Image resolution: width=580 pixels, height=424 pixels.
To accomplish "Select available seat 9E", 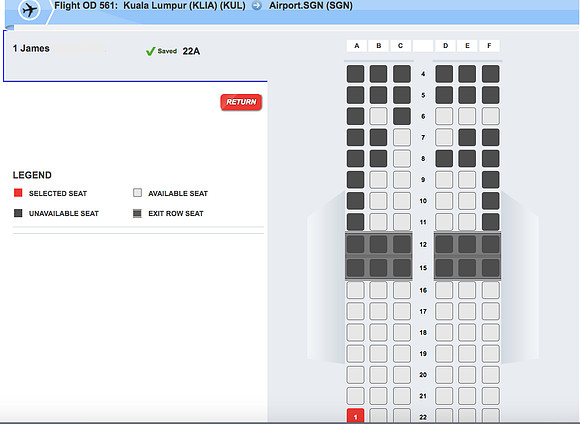I will (x=467, y=179).
